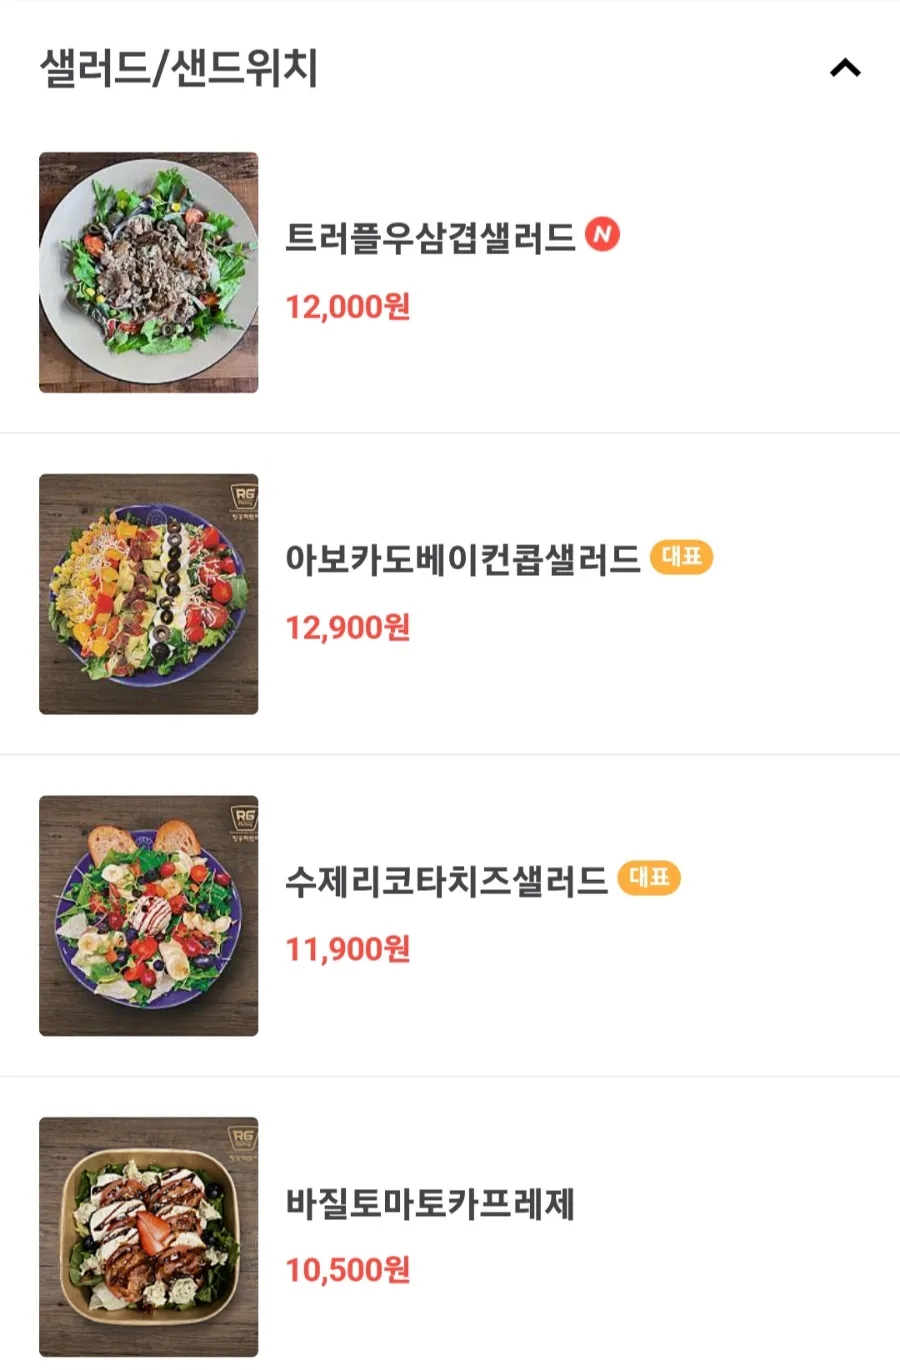This screenshot has width=900, height=1370.
Task: Select the 수제리코타치즈샐러드 menu name
Action: click(446, 880)
